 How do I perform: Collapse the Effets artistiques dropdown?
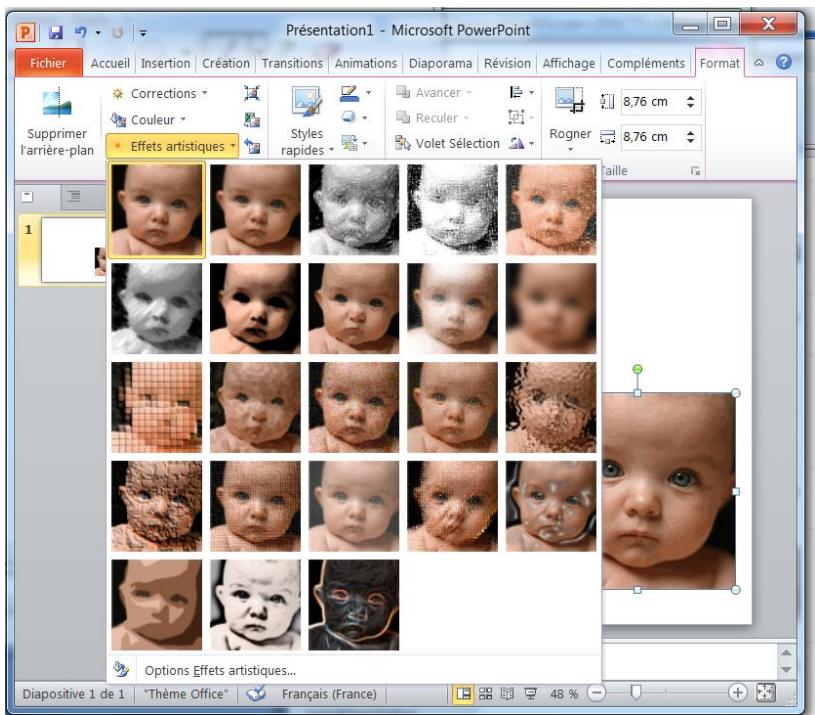[172, 146]
